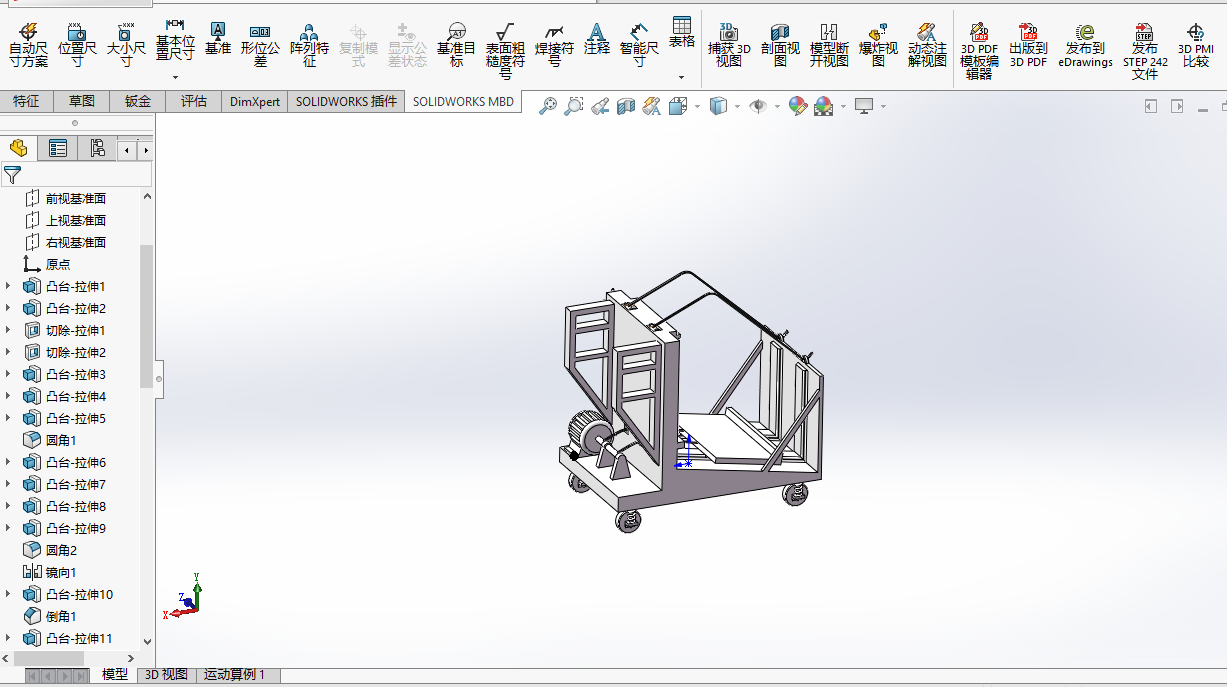Image resolution: width=1227 pixels, height=687 pixels.
Task: Switch to the DimXpert tab
Action: click(255, 101)
